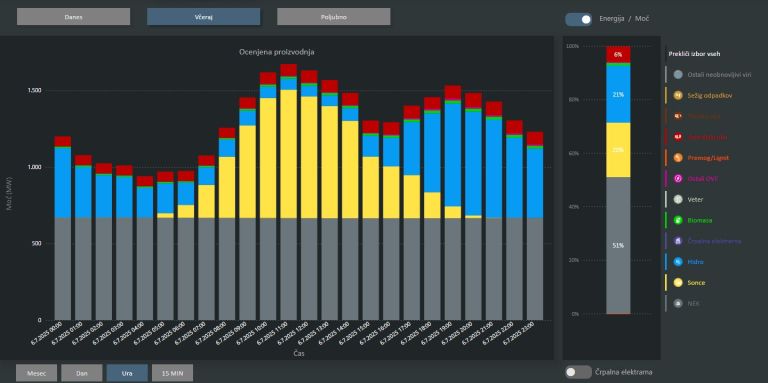The height and width of the screenshot is (383, 768).
Task: Switch to the Danes view
Action: point(73,17)
